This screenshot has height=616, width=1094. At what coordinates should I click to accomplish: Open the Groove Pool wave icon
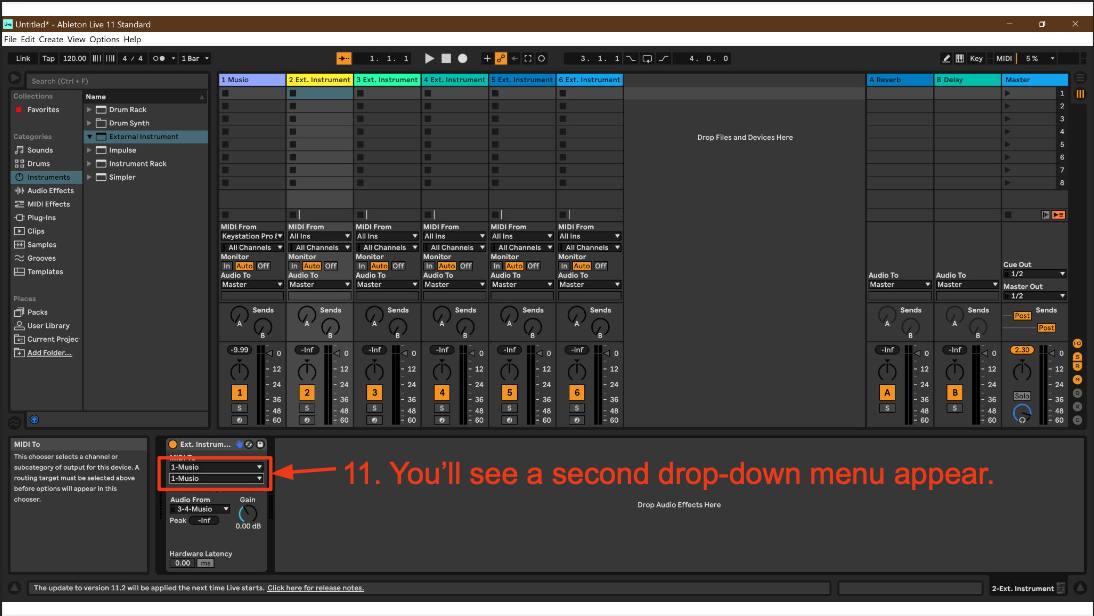pos(15,423)
